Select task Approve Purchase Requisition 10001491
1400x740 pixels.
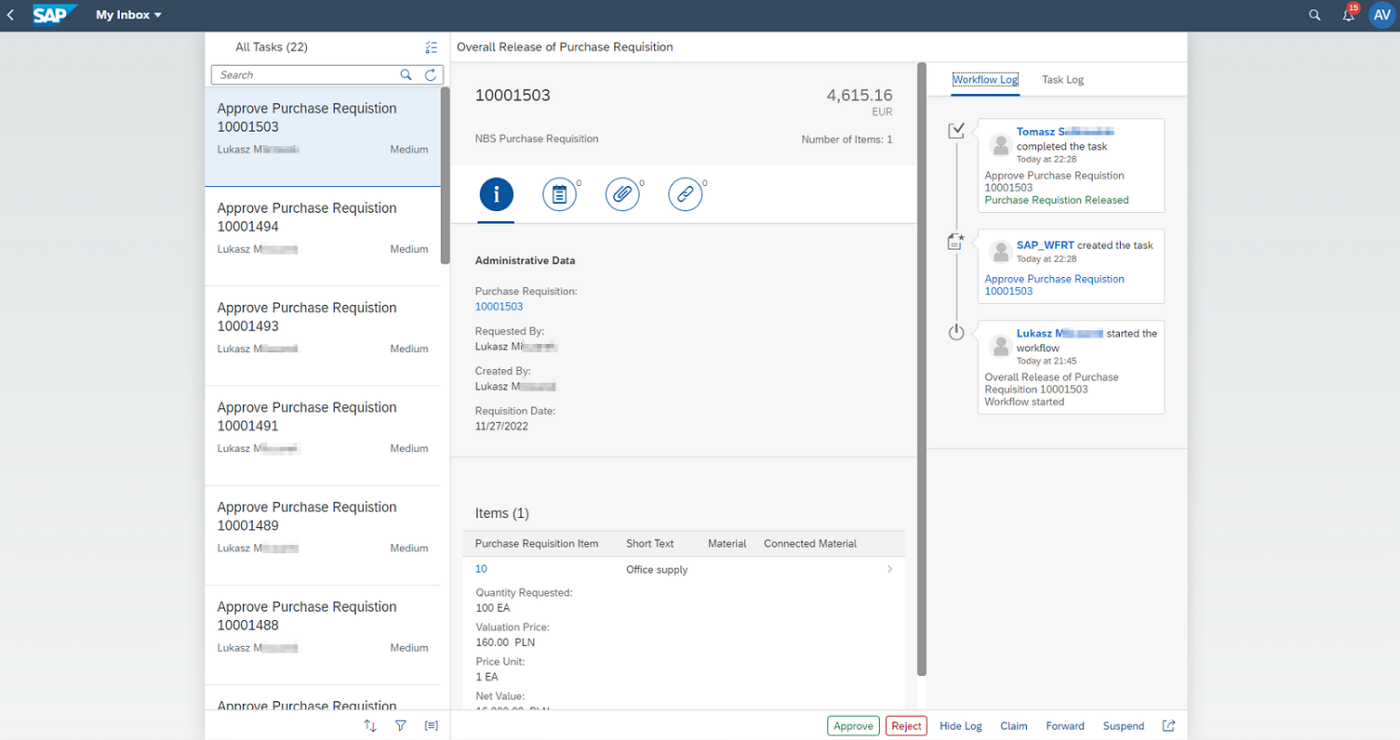322,436
